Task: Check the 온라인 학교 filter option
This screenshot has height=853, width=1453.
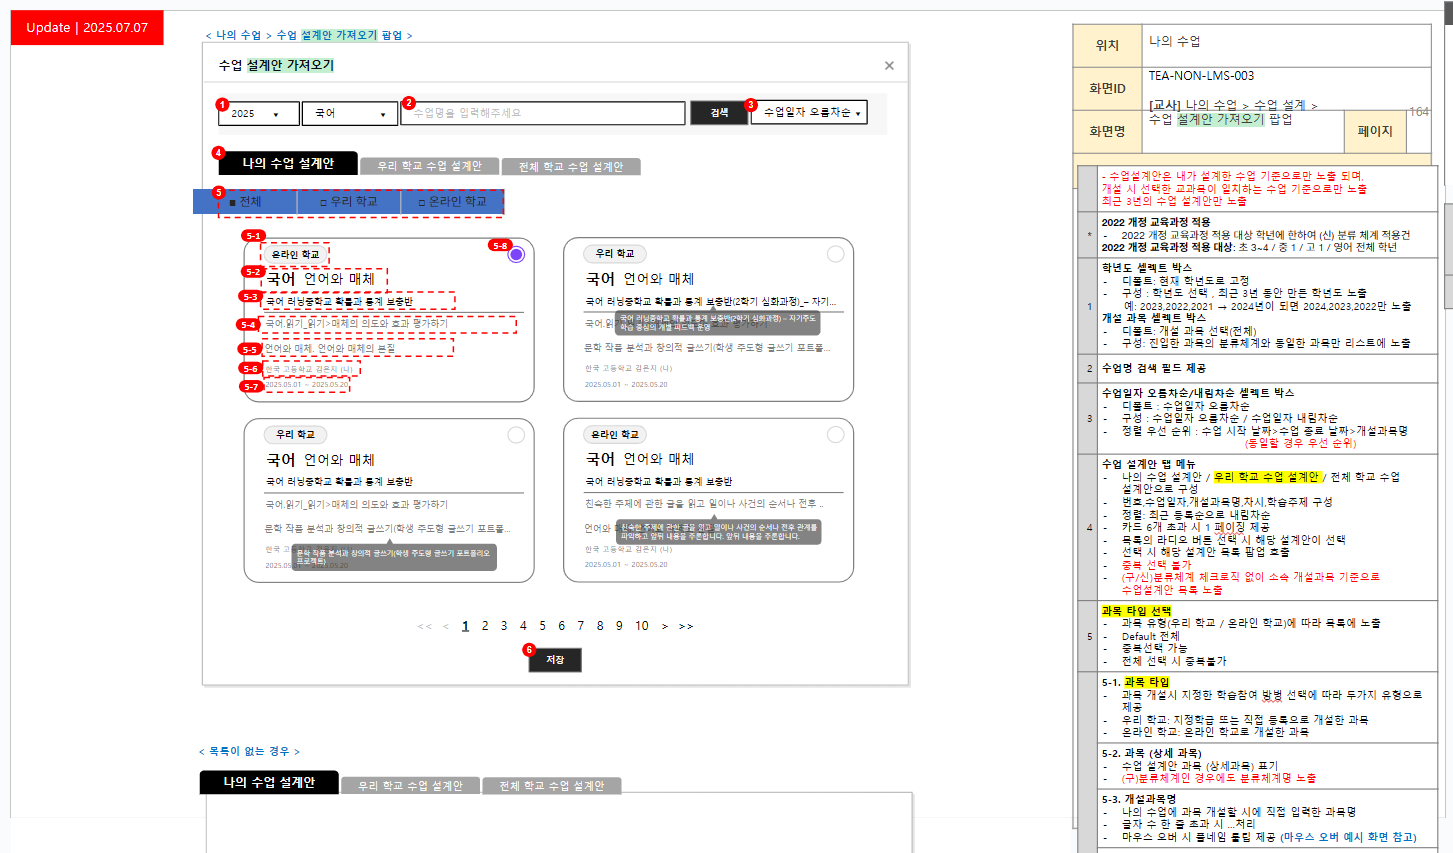Action: [x=452, y=202]
